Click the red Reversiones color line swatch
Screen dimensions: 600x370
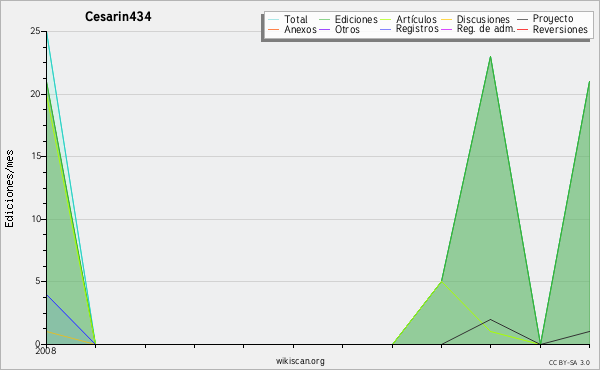pyautogui.click(x=522, y=29)
